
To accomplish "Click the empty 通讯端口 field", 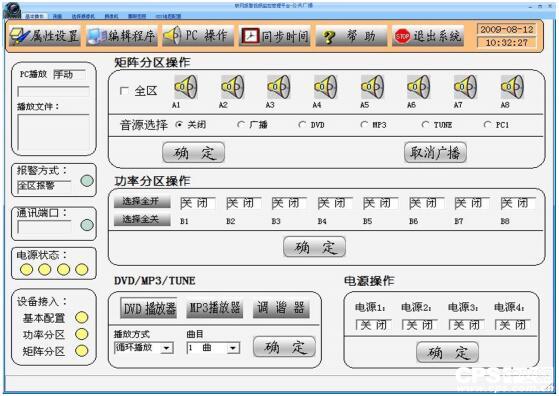I will tap(44, 227).
